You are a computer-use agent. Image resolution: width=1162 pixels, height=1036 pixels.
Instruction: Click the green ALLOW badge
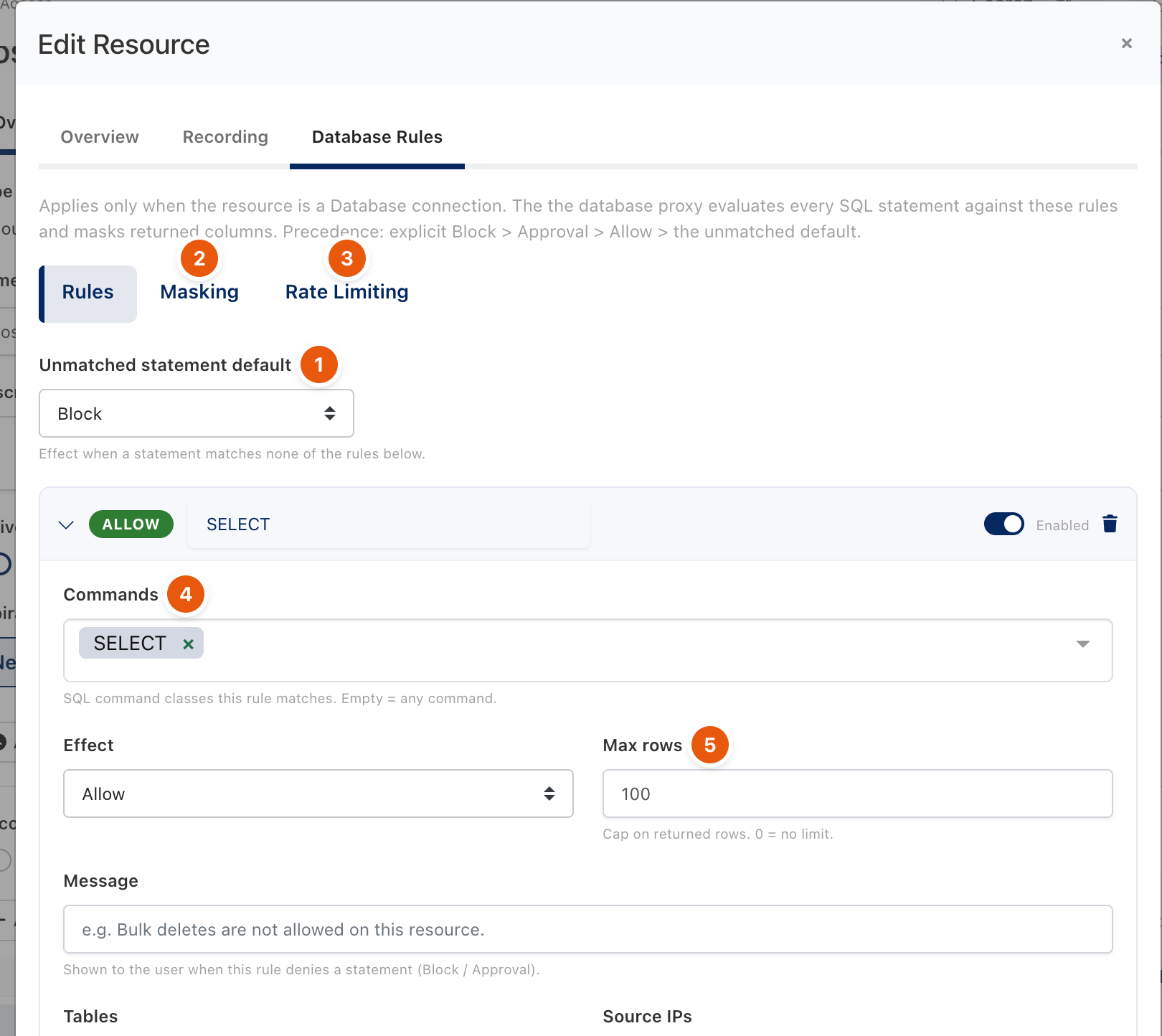click(x=131, y=525)
